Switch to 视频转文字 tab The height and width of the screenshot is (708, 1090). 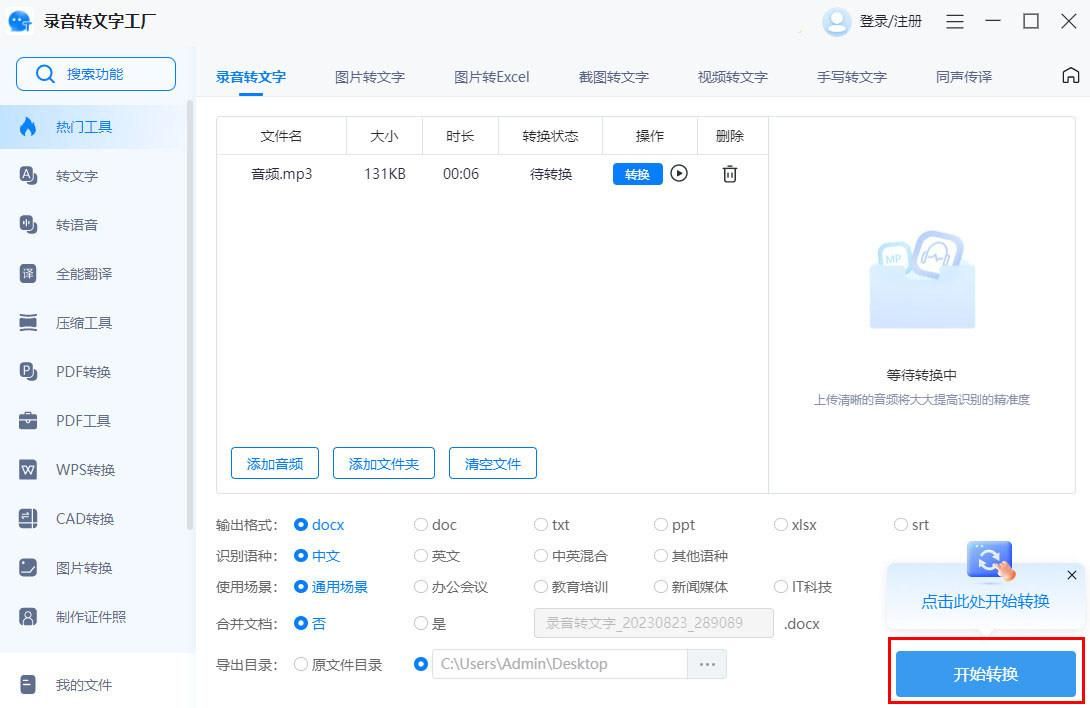point(732,77)
